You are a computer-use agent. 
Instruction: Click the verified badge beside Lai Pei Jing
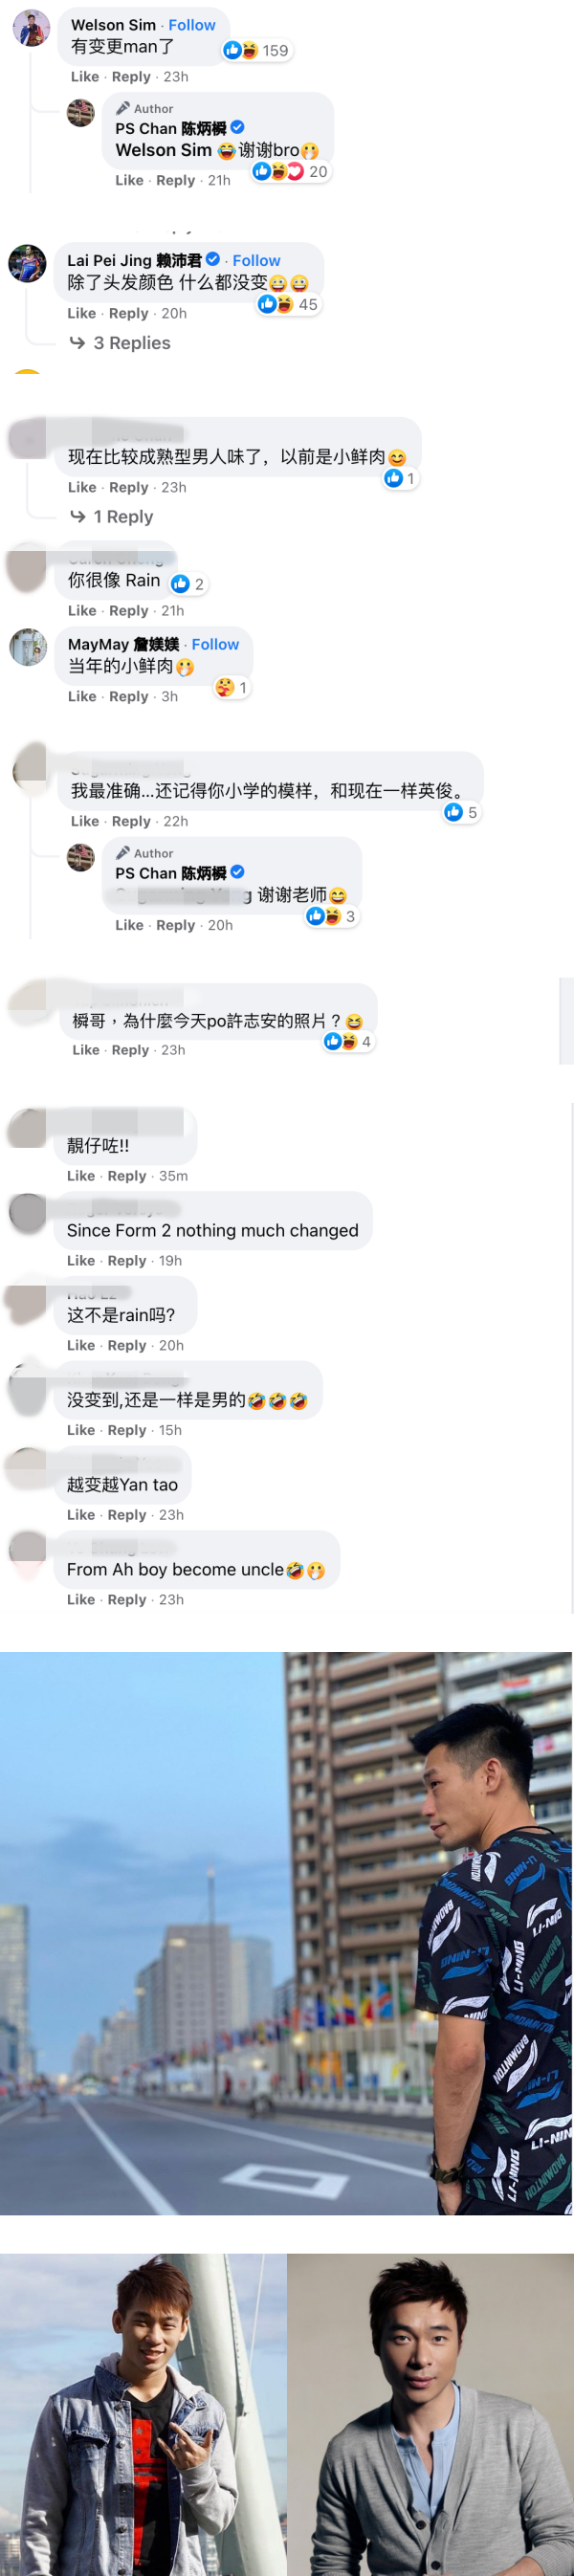[x=213, y=259]
